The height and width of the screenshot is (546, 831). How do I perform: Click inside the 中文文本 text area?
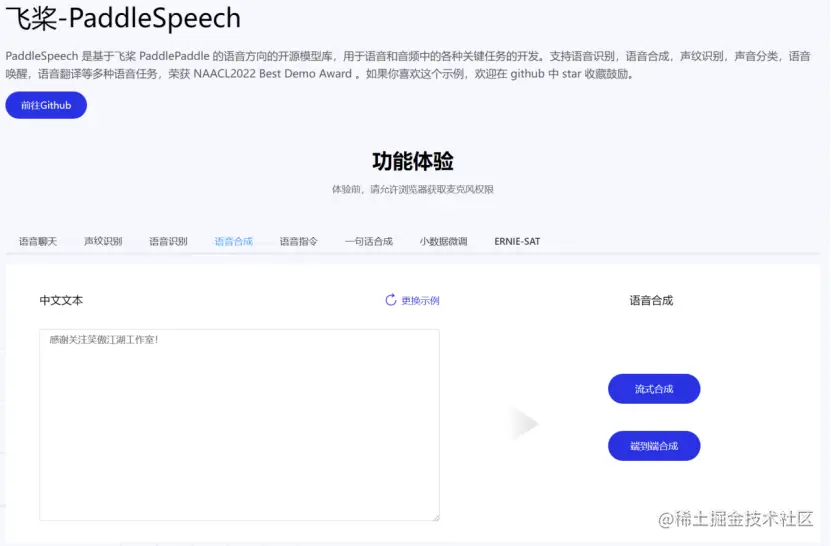[240, 425]
